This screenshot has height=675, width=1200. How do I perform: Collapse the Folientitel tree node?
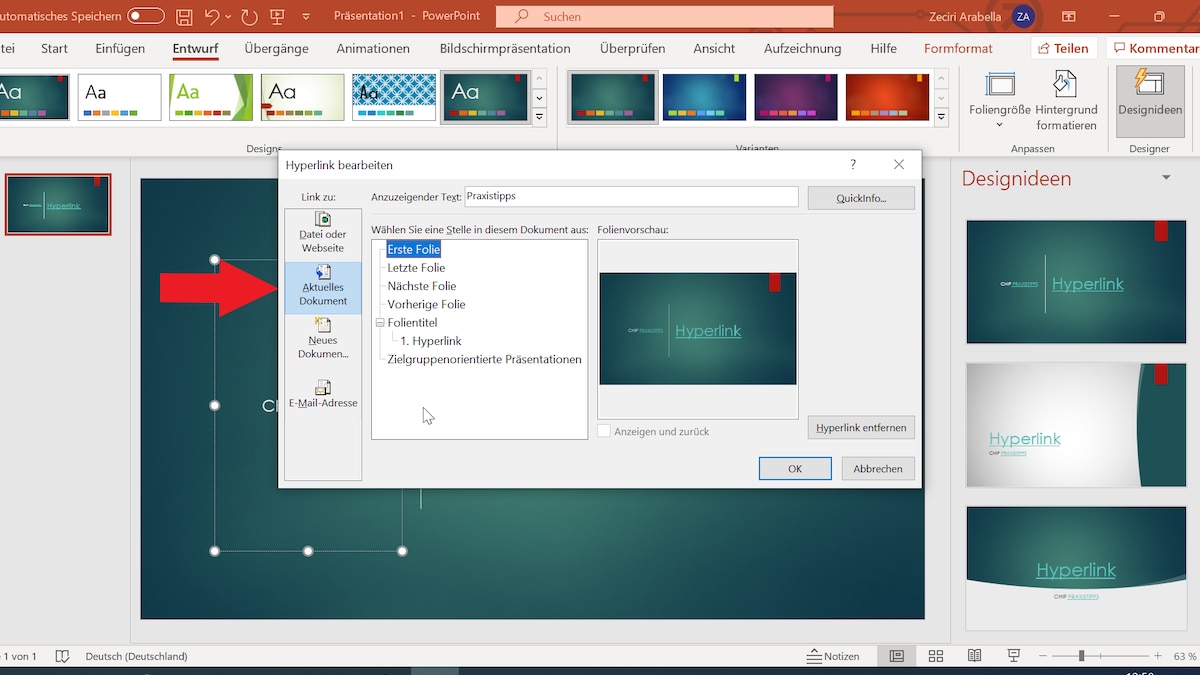(380, 323)
